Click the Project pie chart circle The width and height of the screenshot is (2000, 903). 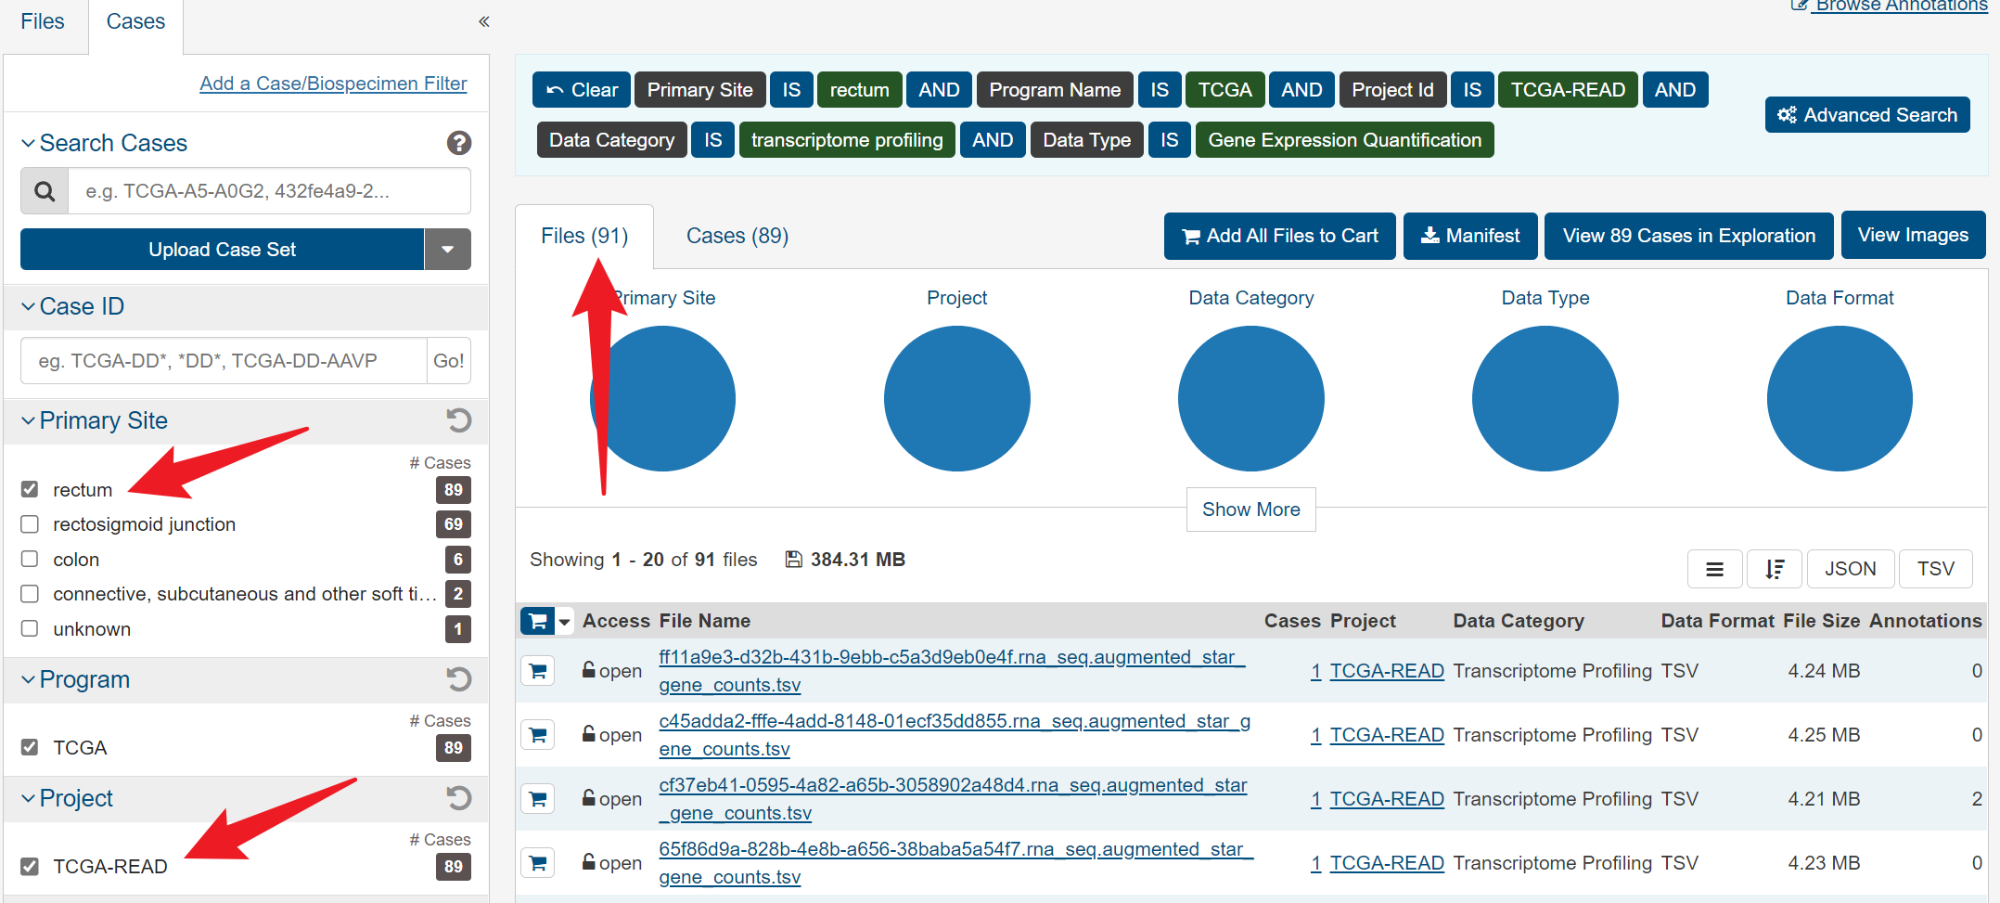coord(957,399)
